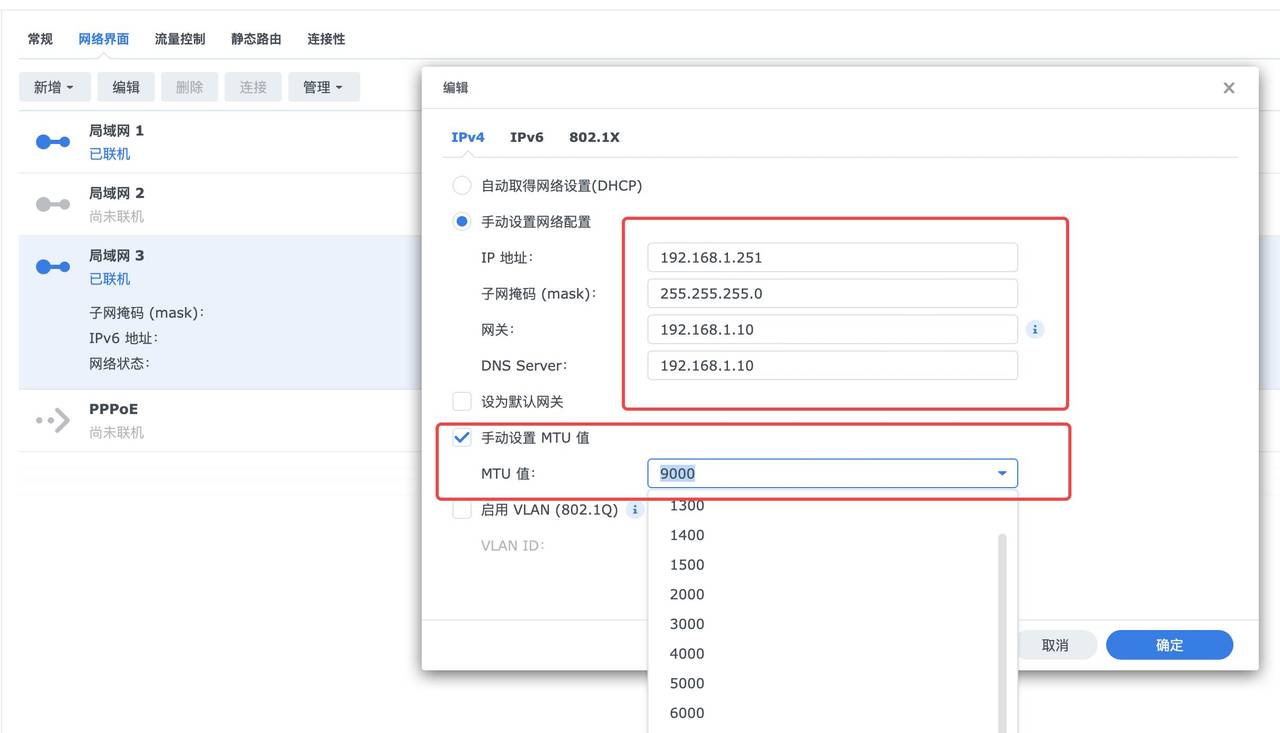This screenshot has height=733, width=1280.
Task: Switch to the IPv6 tab
Action: point(526,137)
